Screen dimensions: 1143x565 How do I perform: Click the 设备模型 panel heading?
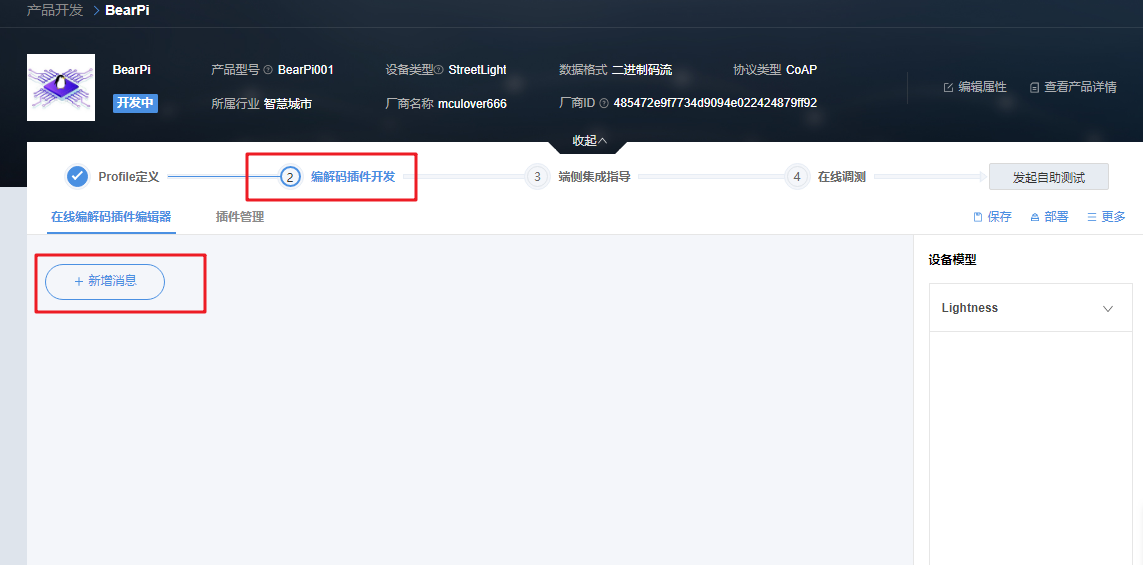tap(952, 260)
